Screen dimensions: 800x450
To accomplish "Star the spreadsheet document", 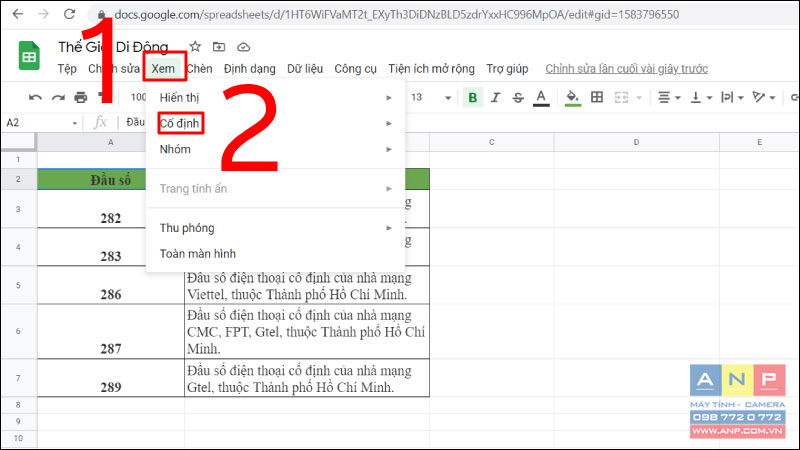I will tap(195, 46).
